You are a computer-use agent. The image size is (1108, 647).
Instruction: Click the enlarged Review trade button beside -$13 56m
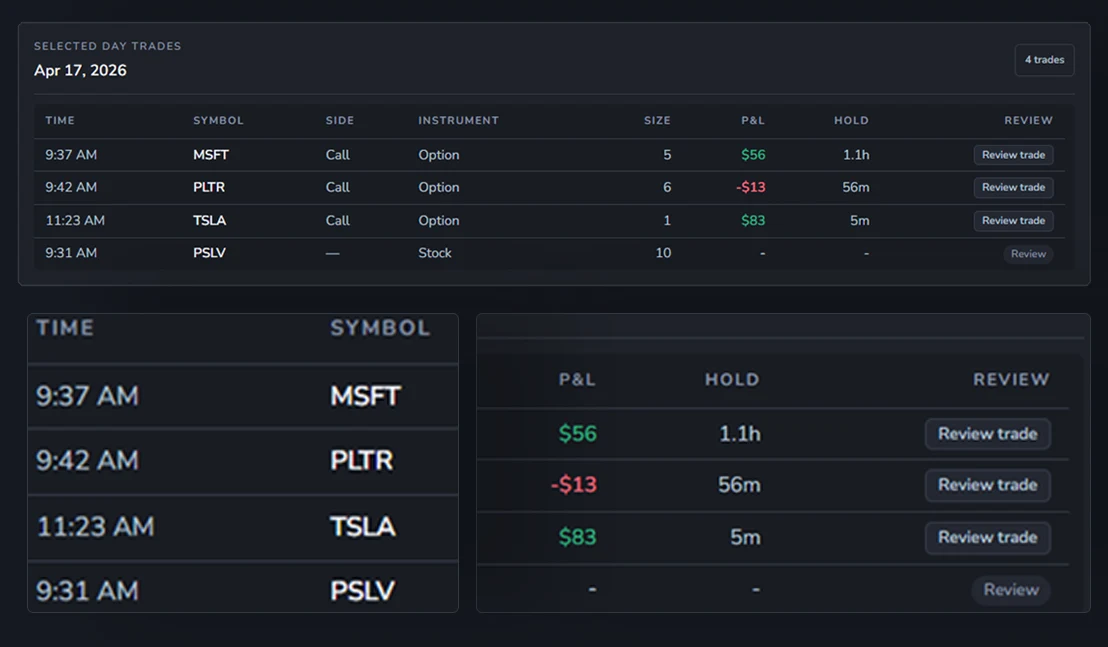[988, 485]
